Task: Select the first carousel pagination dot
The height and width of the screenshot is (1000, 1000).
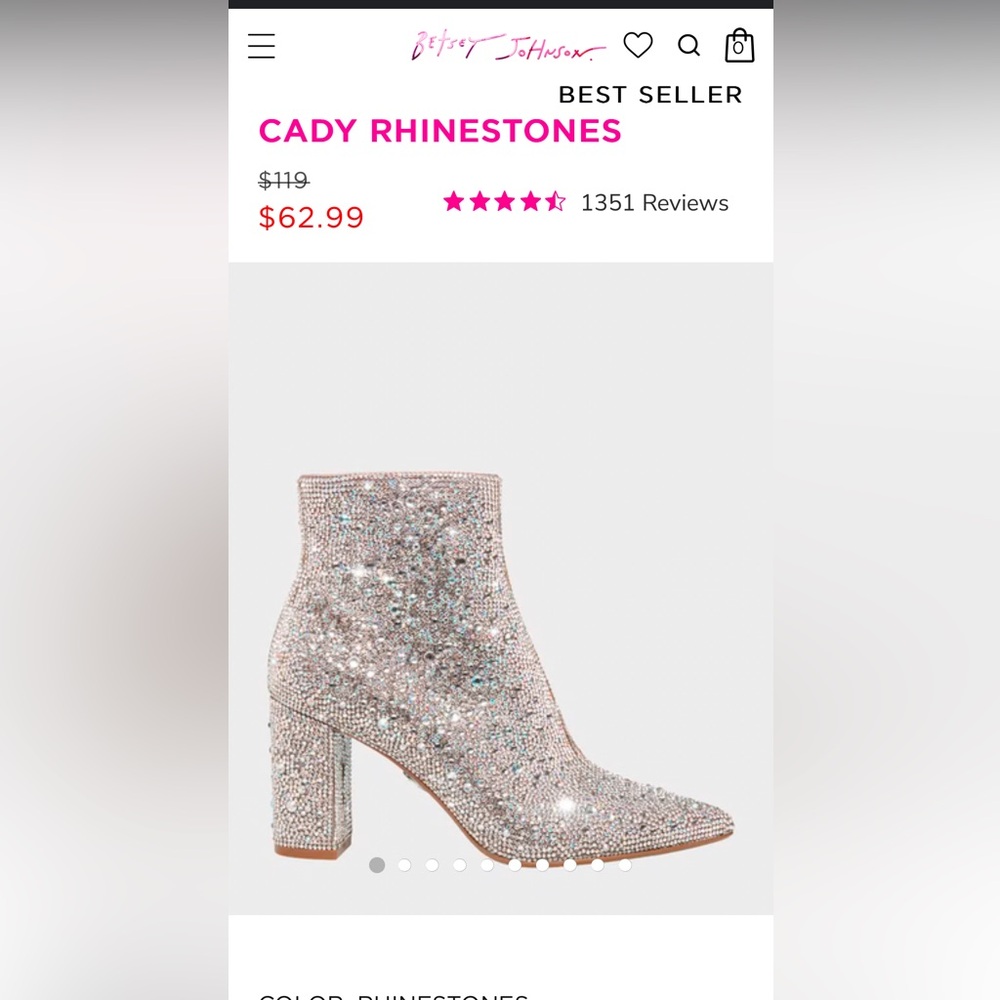Action: tap(377, 863)
